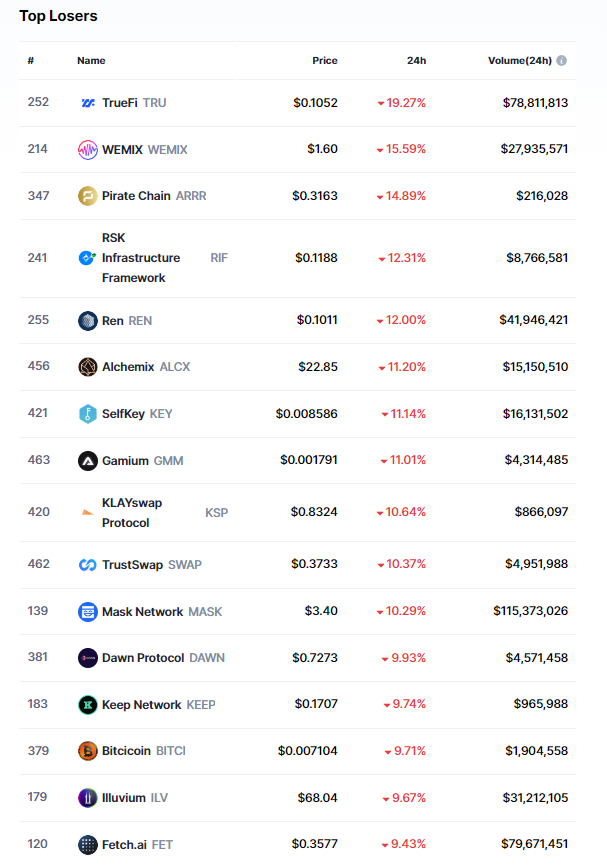
Task: Sort by Volume(24h) column header
Action: pos(519,61)
